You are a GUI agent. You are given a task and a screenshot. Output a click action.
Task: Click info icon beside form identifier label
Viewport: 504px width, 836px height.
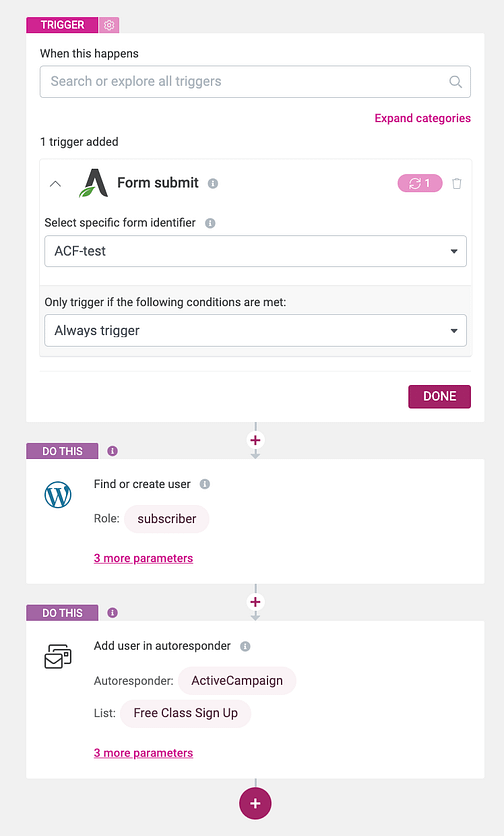[x=210, y=223]
